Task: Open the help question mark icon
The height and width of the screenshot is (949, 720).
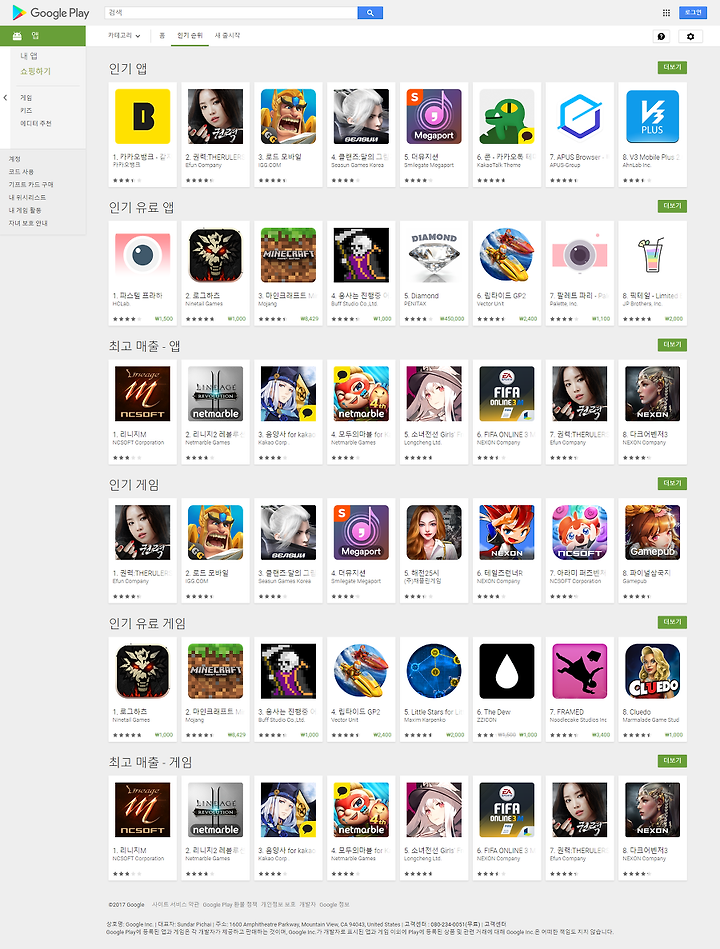Action: point(661,36)
